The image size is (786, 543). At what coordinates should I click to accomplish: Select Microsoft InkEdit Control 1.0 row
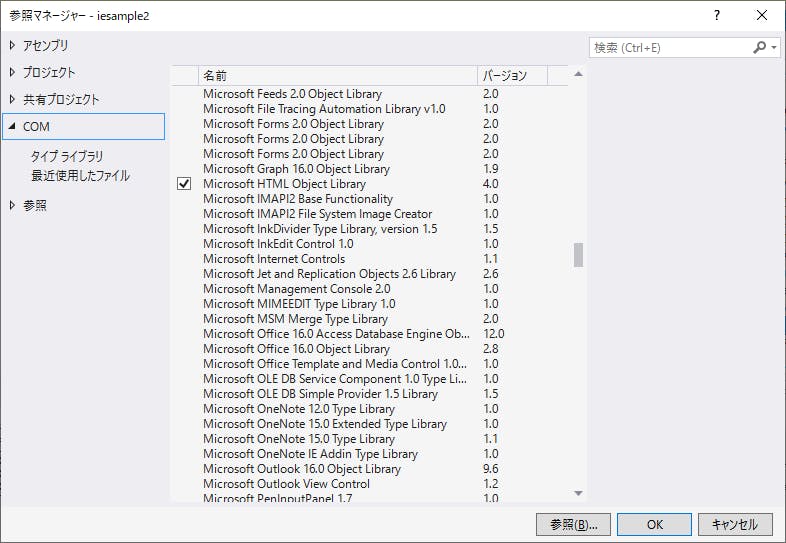point(369,244)
